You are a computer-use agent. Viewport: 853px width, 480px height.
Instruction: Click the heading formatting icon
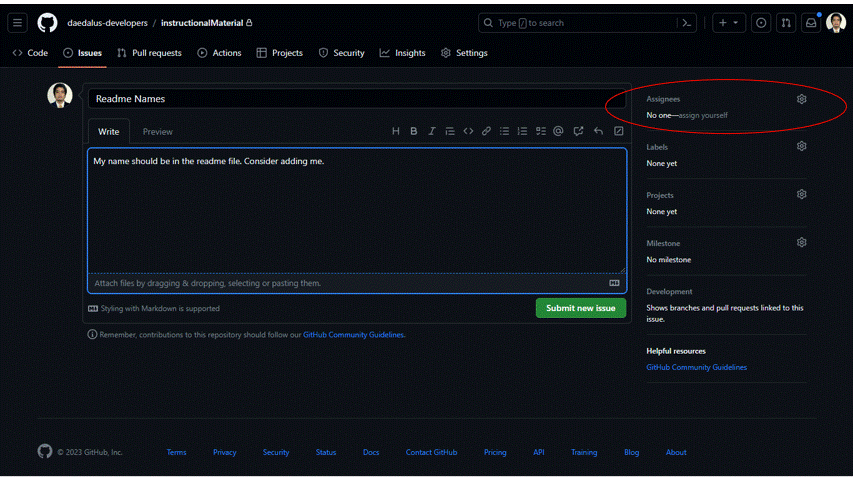(x=396, y=131)
